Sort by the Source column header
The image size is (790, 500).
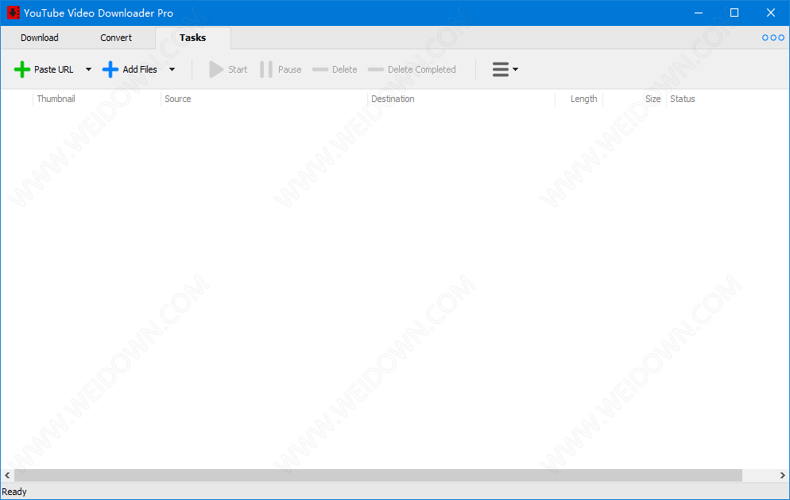(x=178, y=99)
